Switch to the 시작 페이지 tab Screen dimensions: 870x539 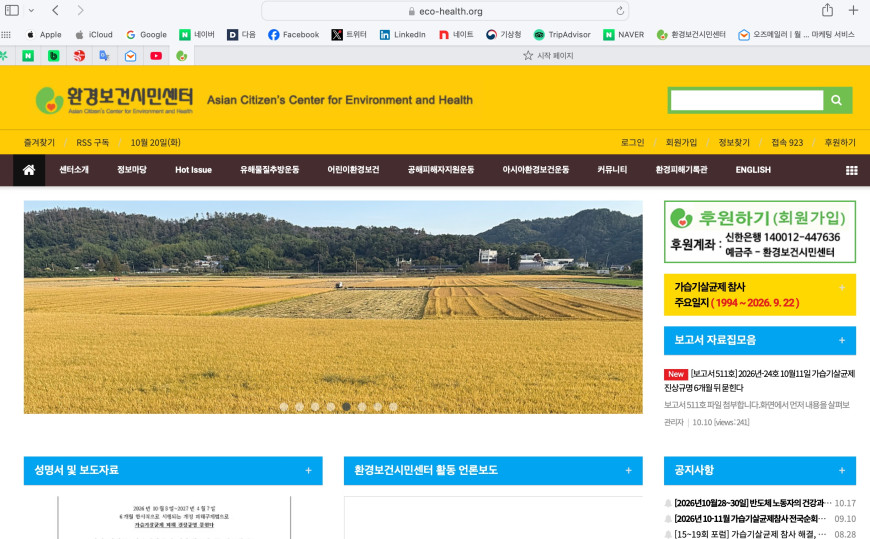click(548, 56)
